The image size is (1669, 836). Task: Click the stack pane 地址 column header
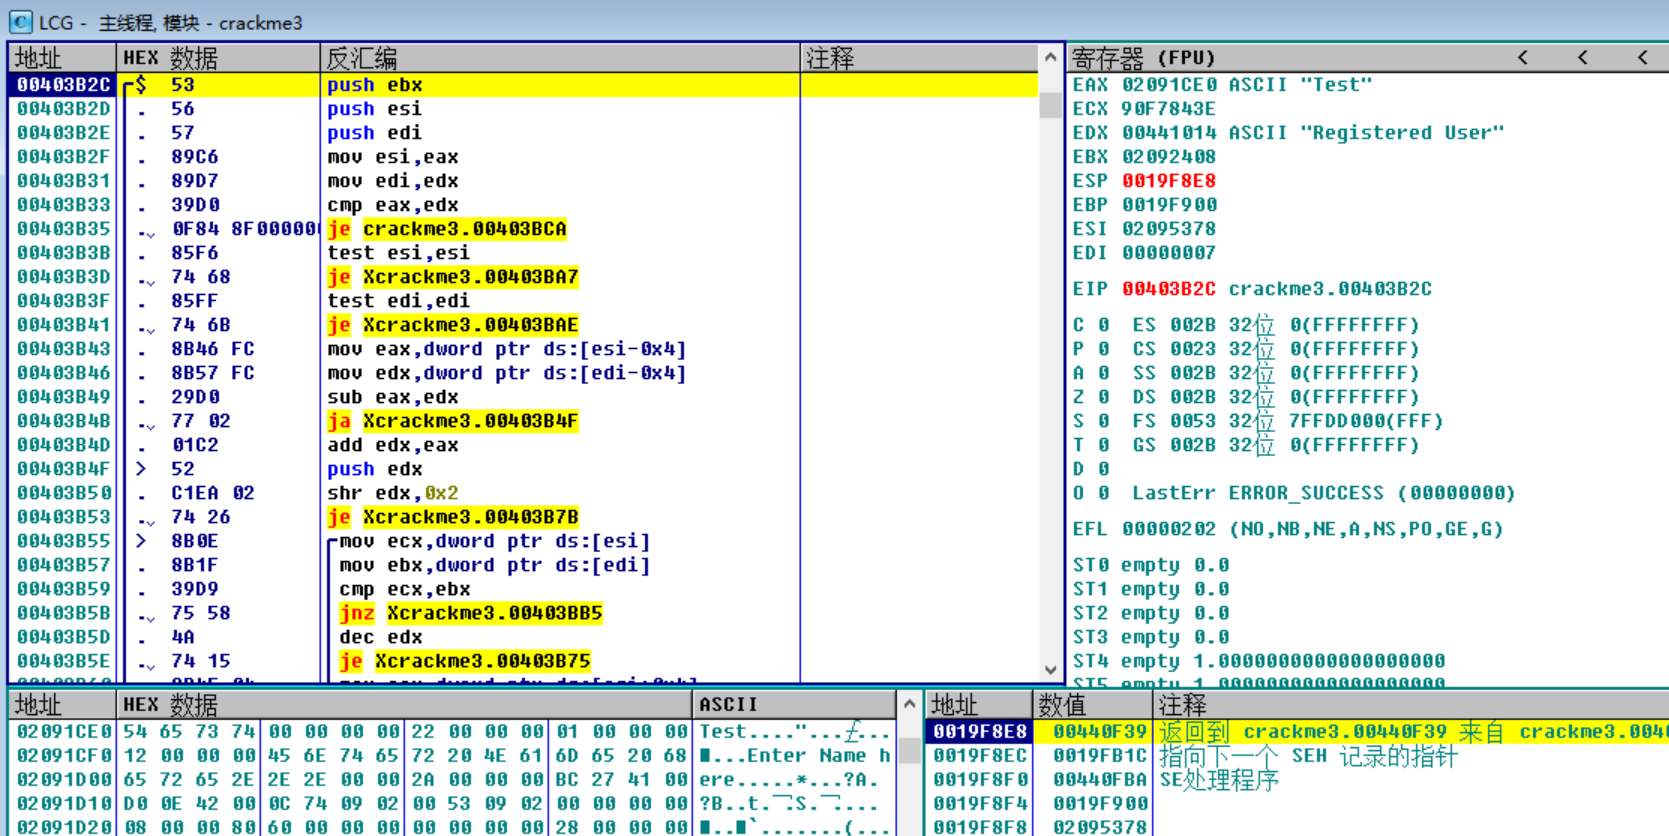[x=979, y=704]
